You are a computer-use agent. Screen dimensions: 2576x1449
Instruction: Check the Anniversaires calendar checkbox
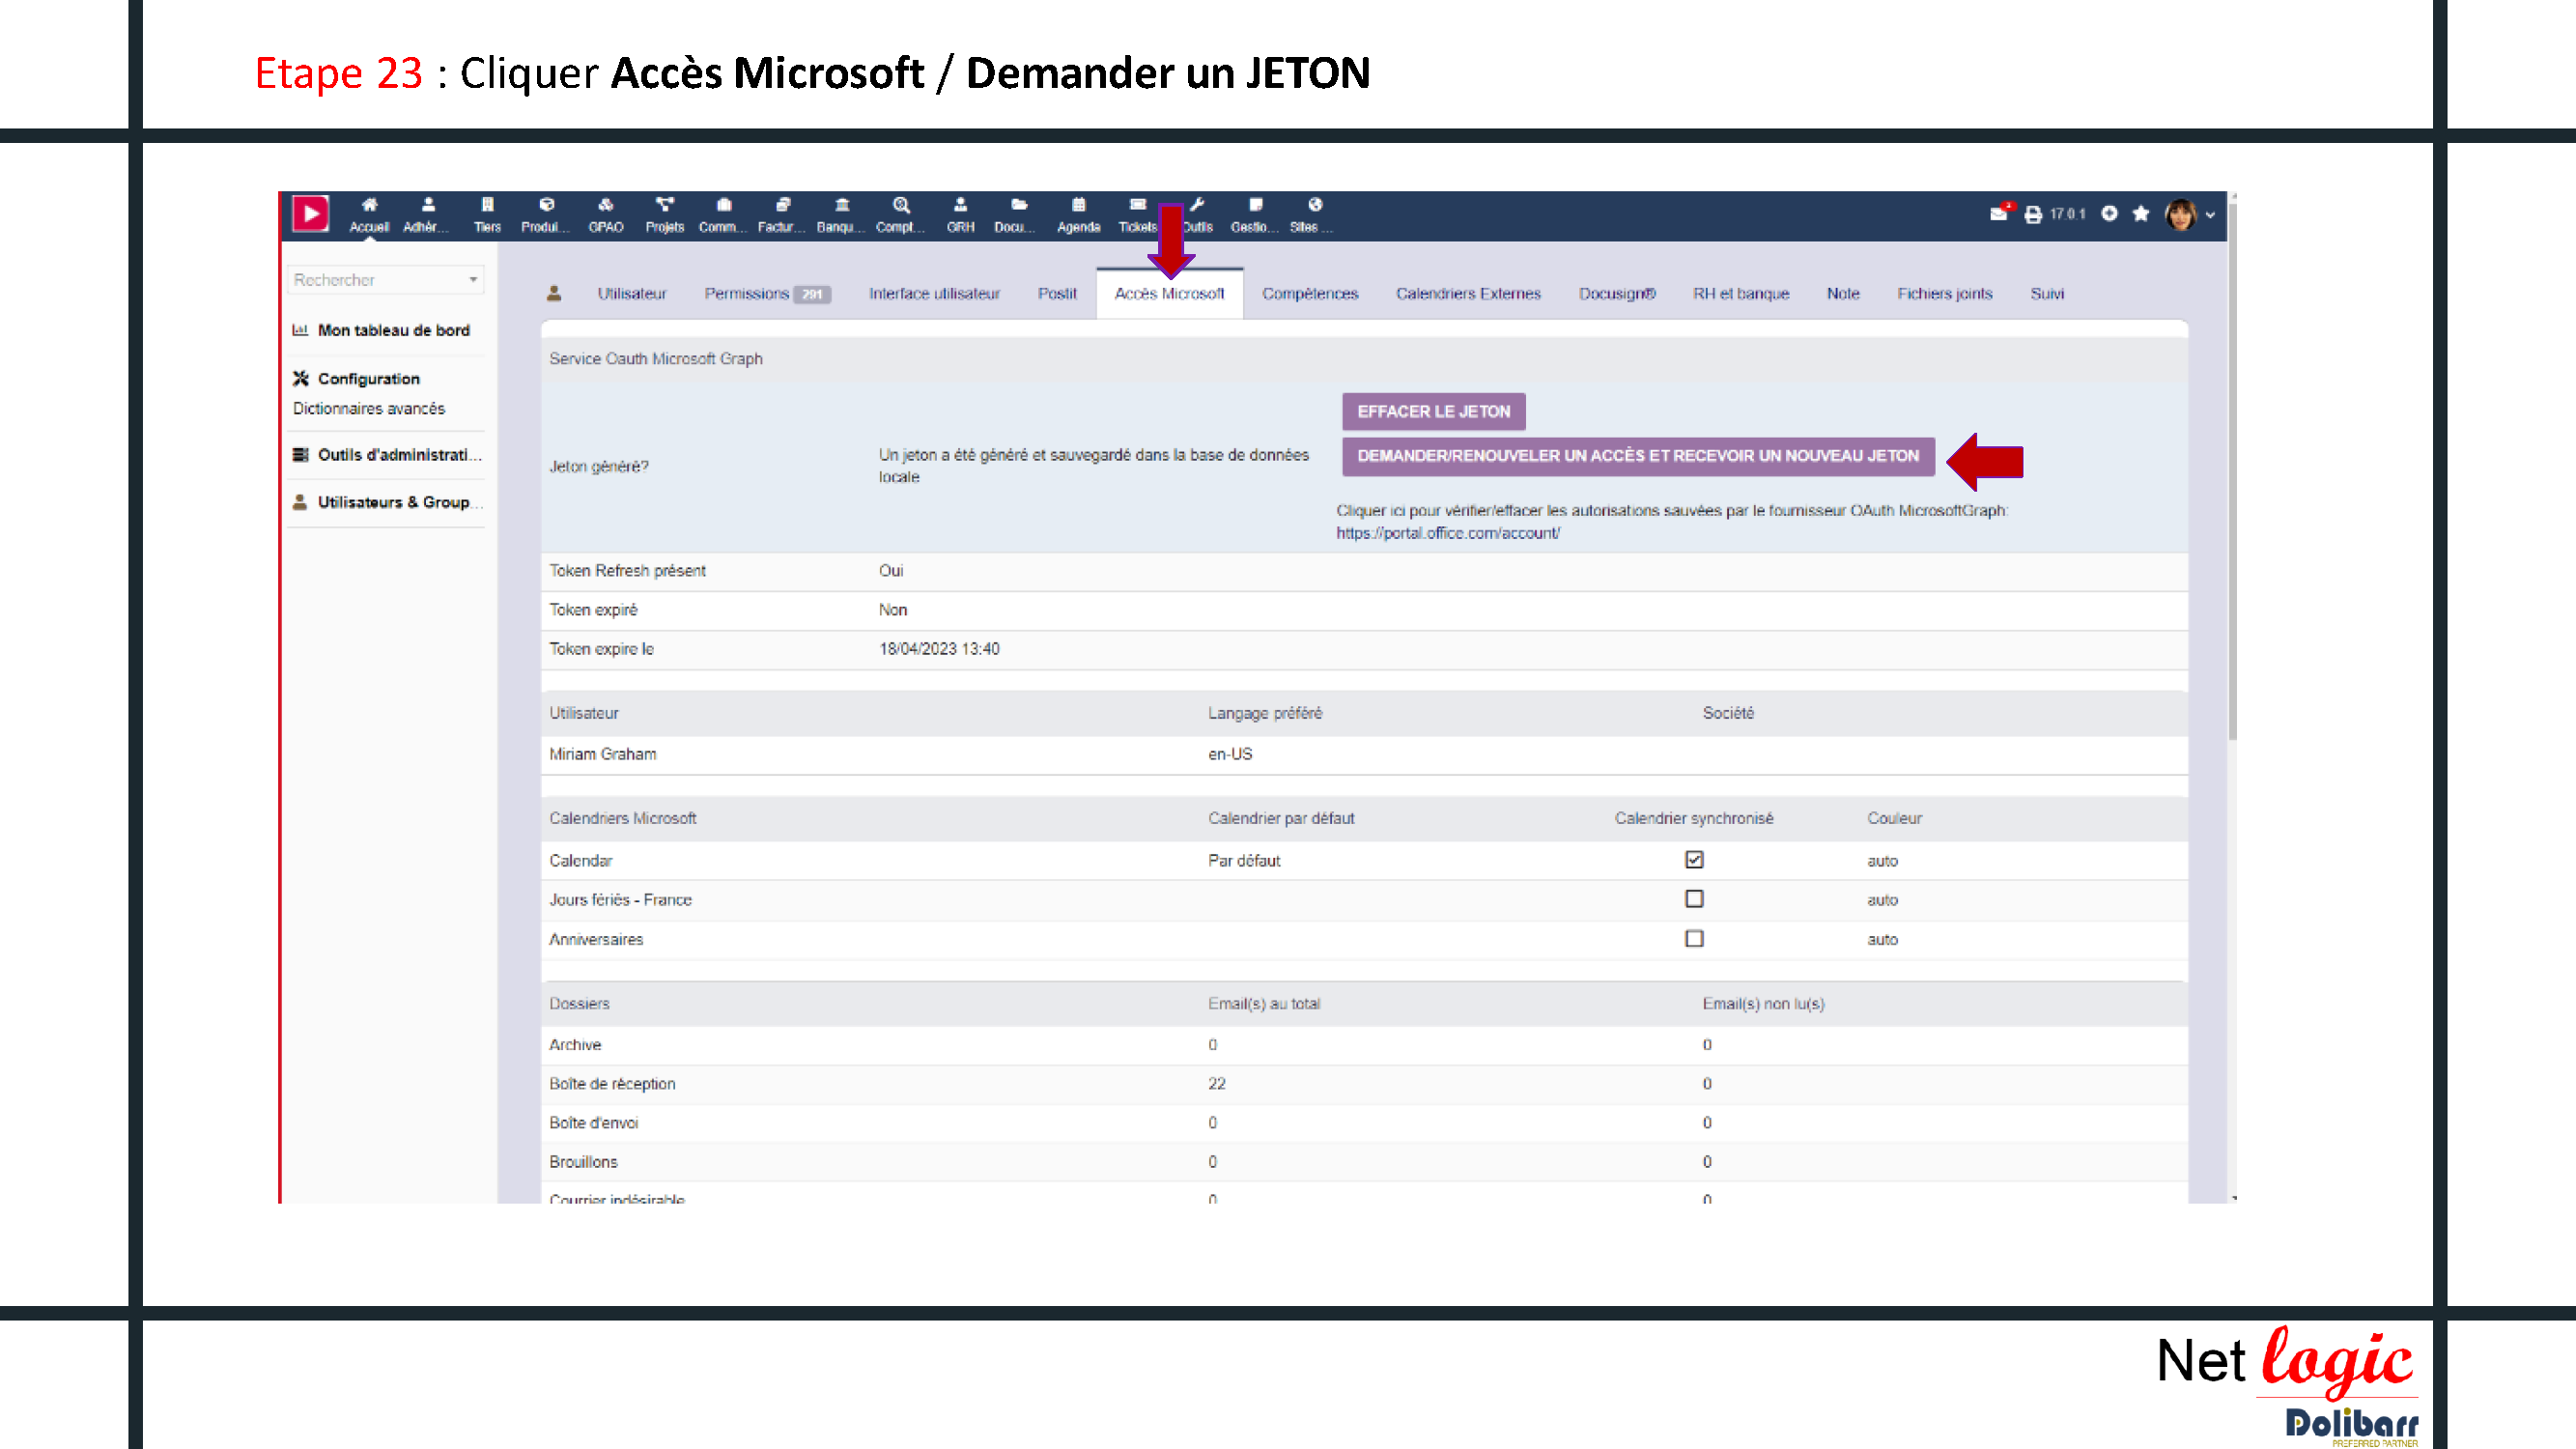(x=1694, y=938)
